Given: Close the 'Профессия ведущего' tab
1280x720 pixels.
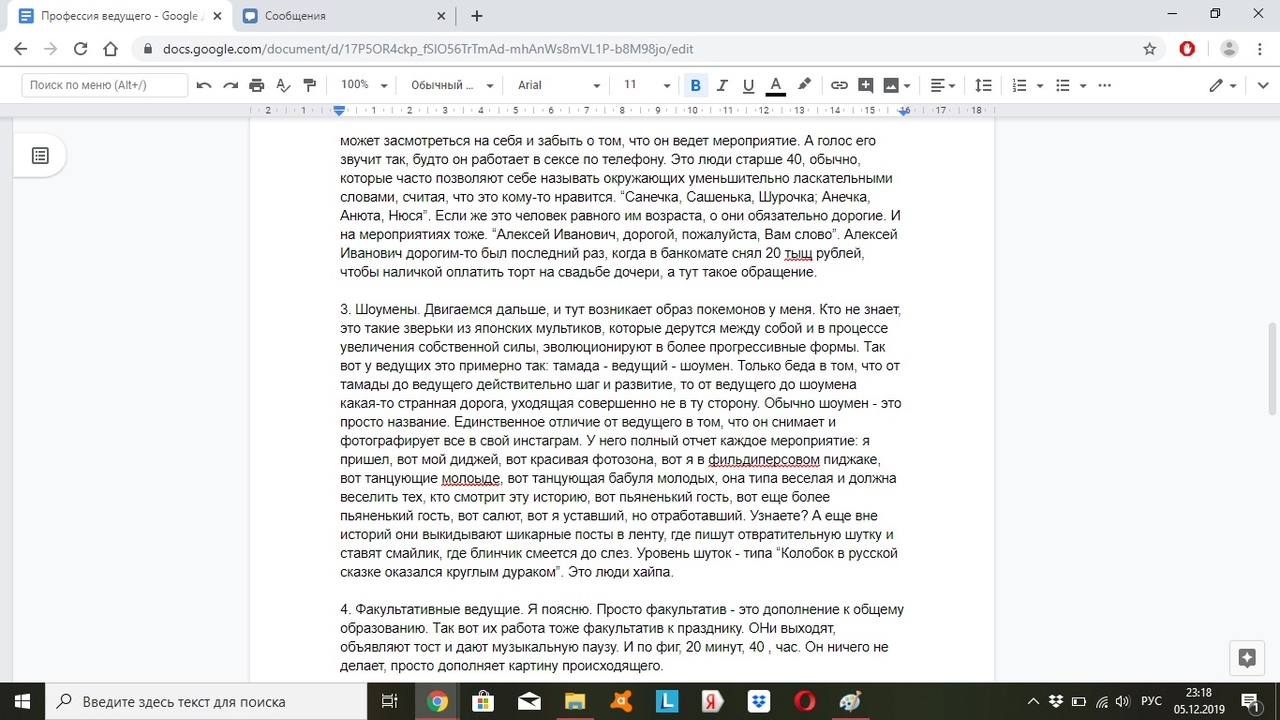Looking at the screenshot, I should coord(215,16).
